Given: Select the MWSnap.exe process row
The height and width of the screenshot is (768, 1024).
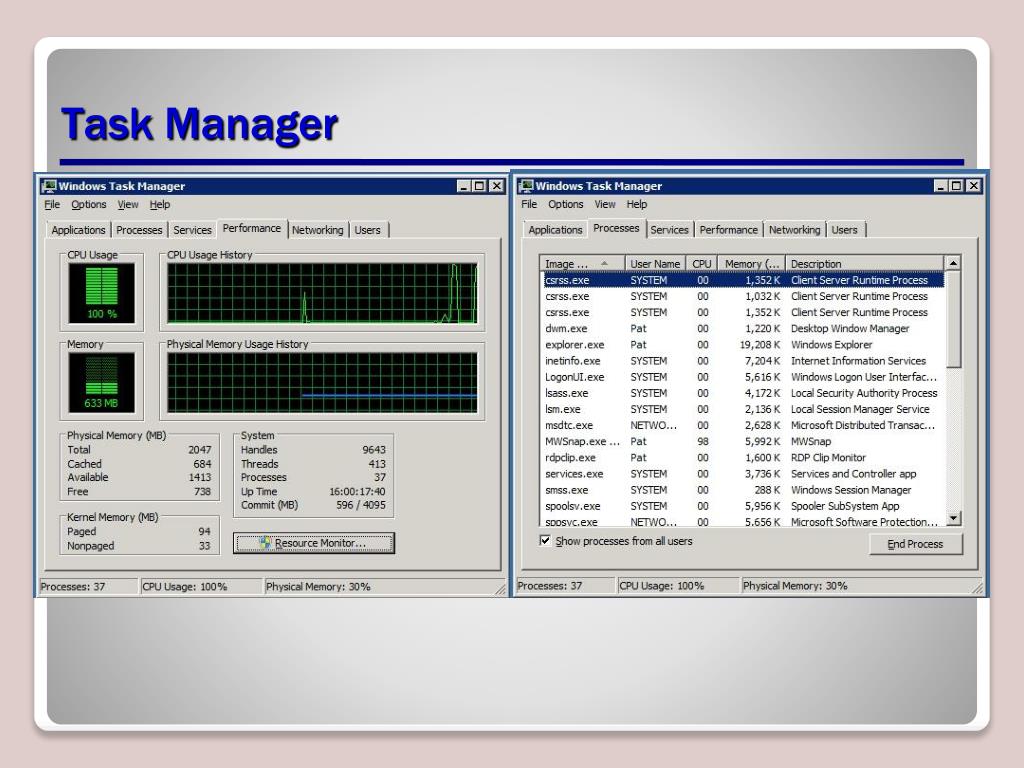Looking at the screenshot, I should coord(743,441).
